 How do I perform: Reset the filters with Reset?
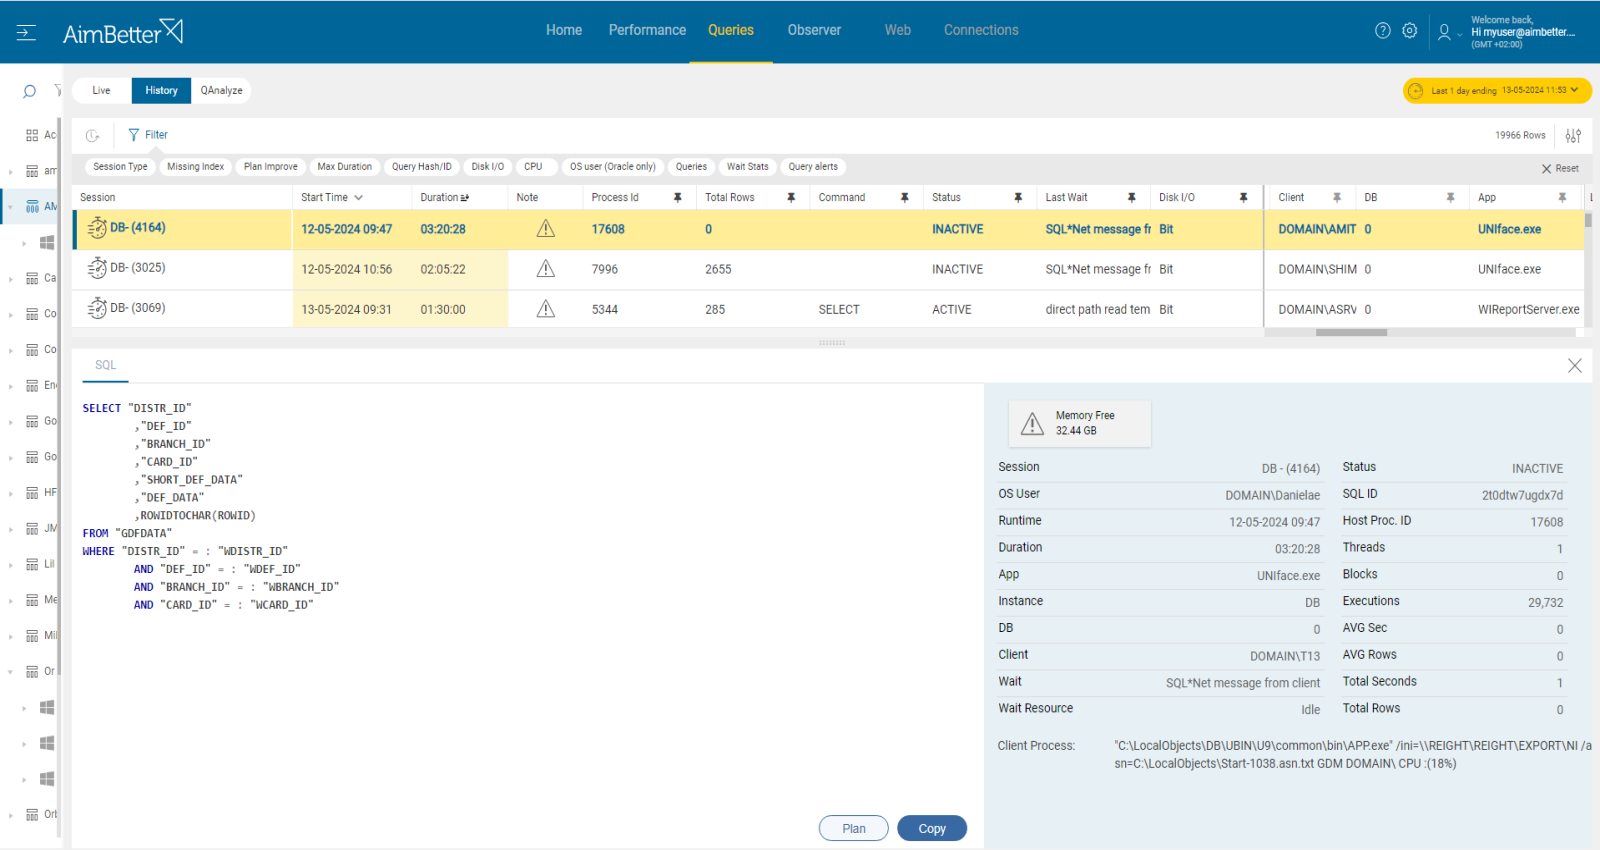point(1560,169)
